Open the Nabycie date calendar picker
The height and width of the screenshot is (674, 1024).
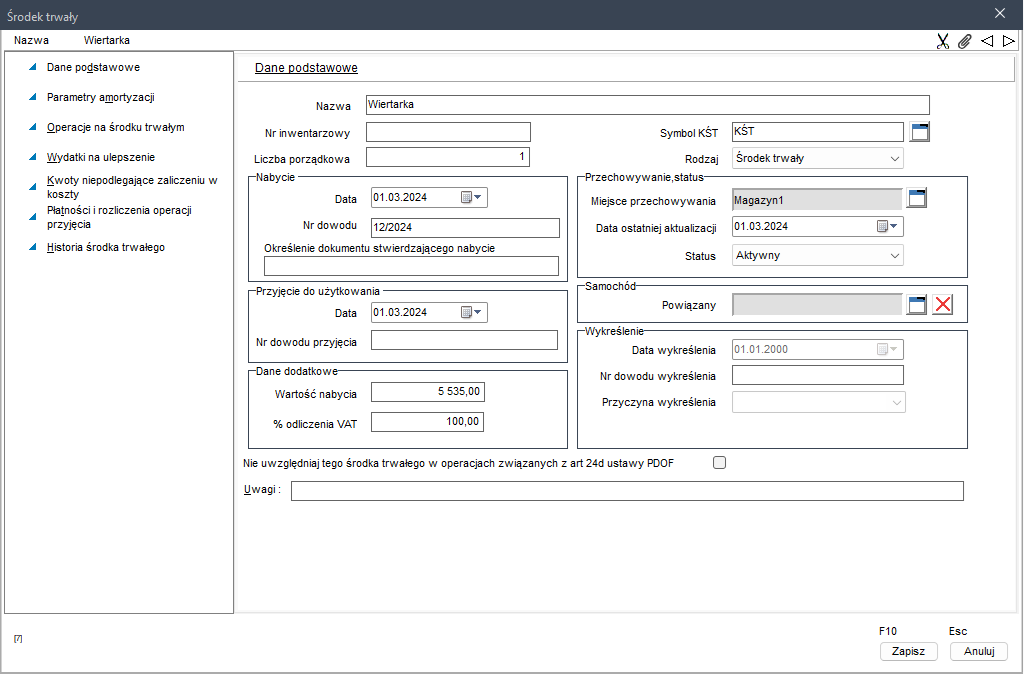(472, 198)
